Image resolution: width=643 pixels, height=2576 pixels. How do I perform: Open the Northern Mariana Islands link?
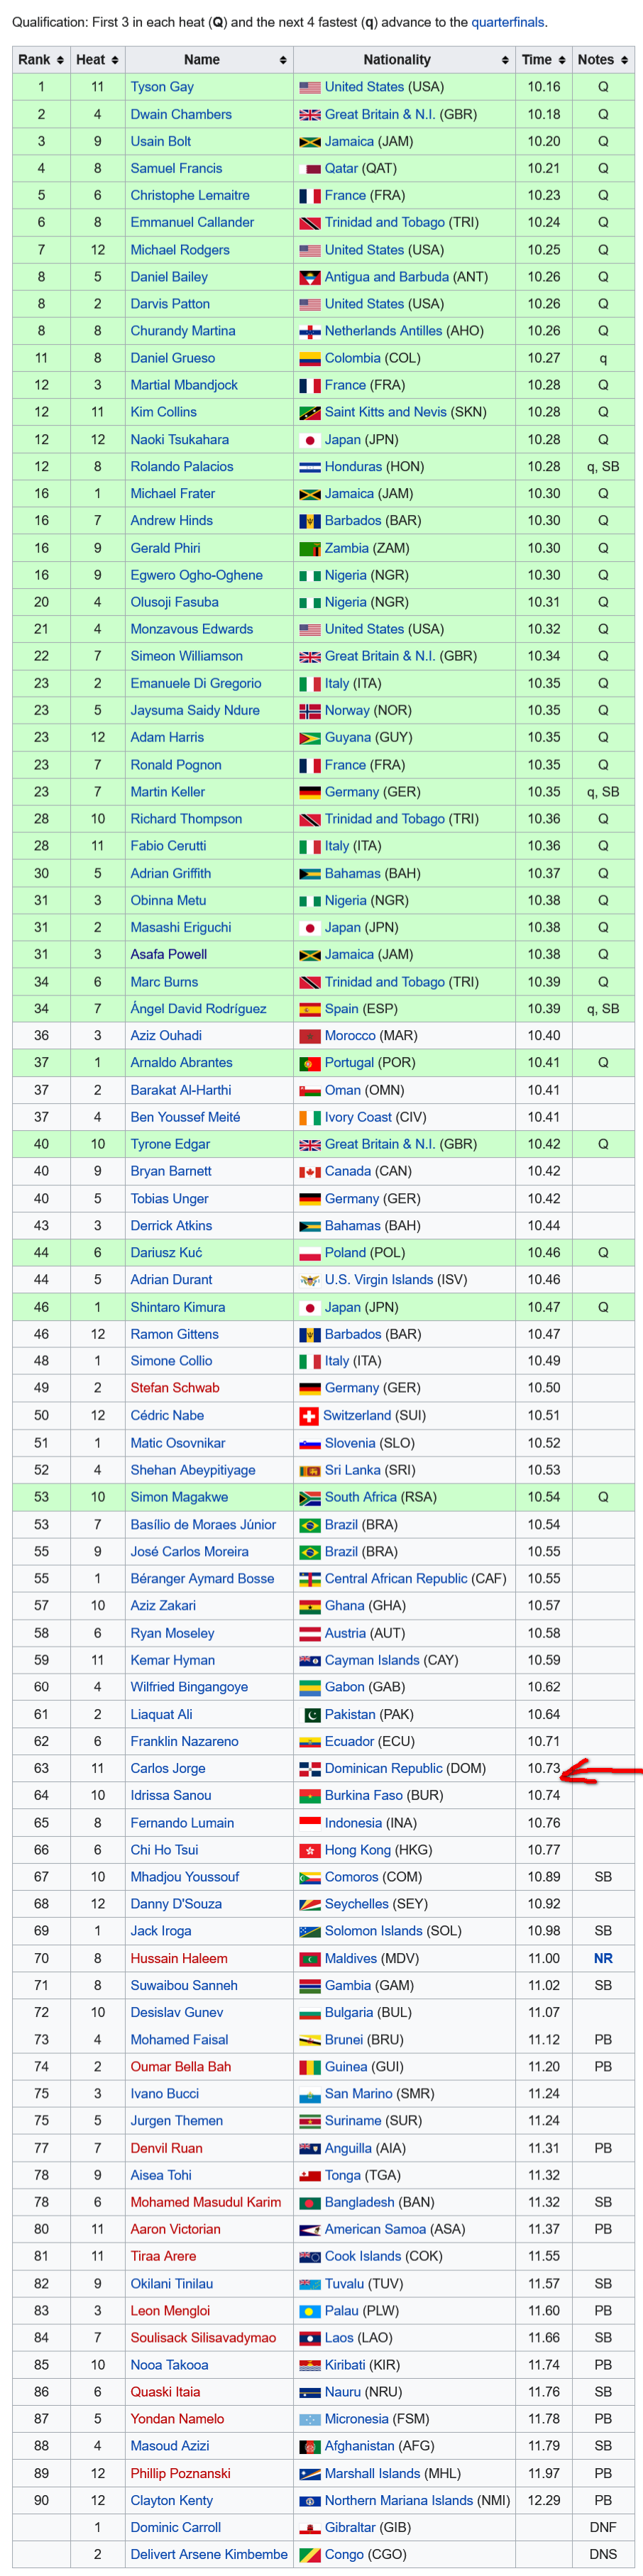[x=400, y=2500]
